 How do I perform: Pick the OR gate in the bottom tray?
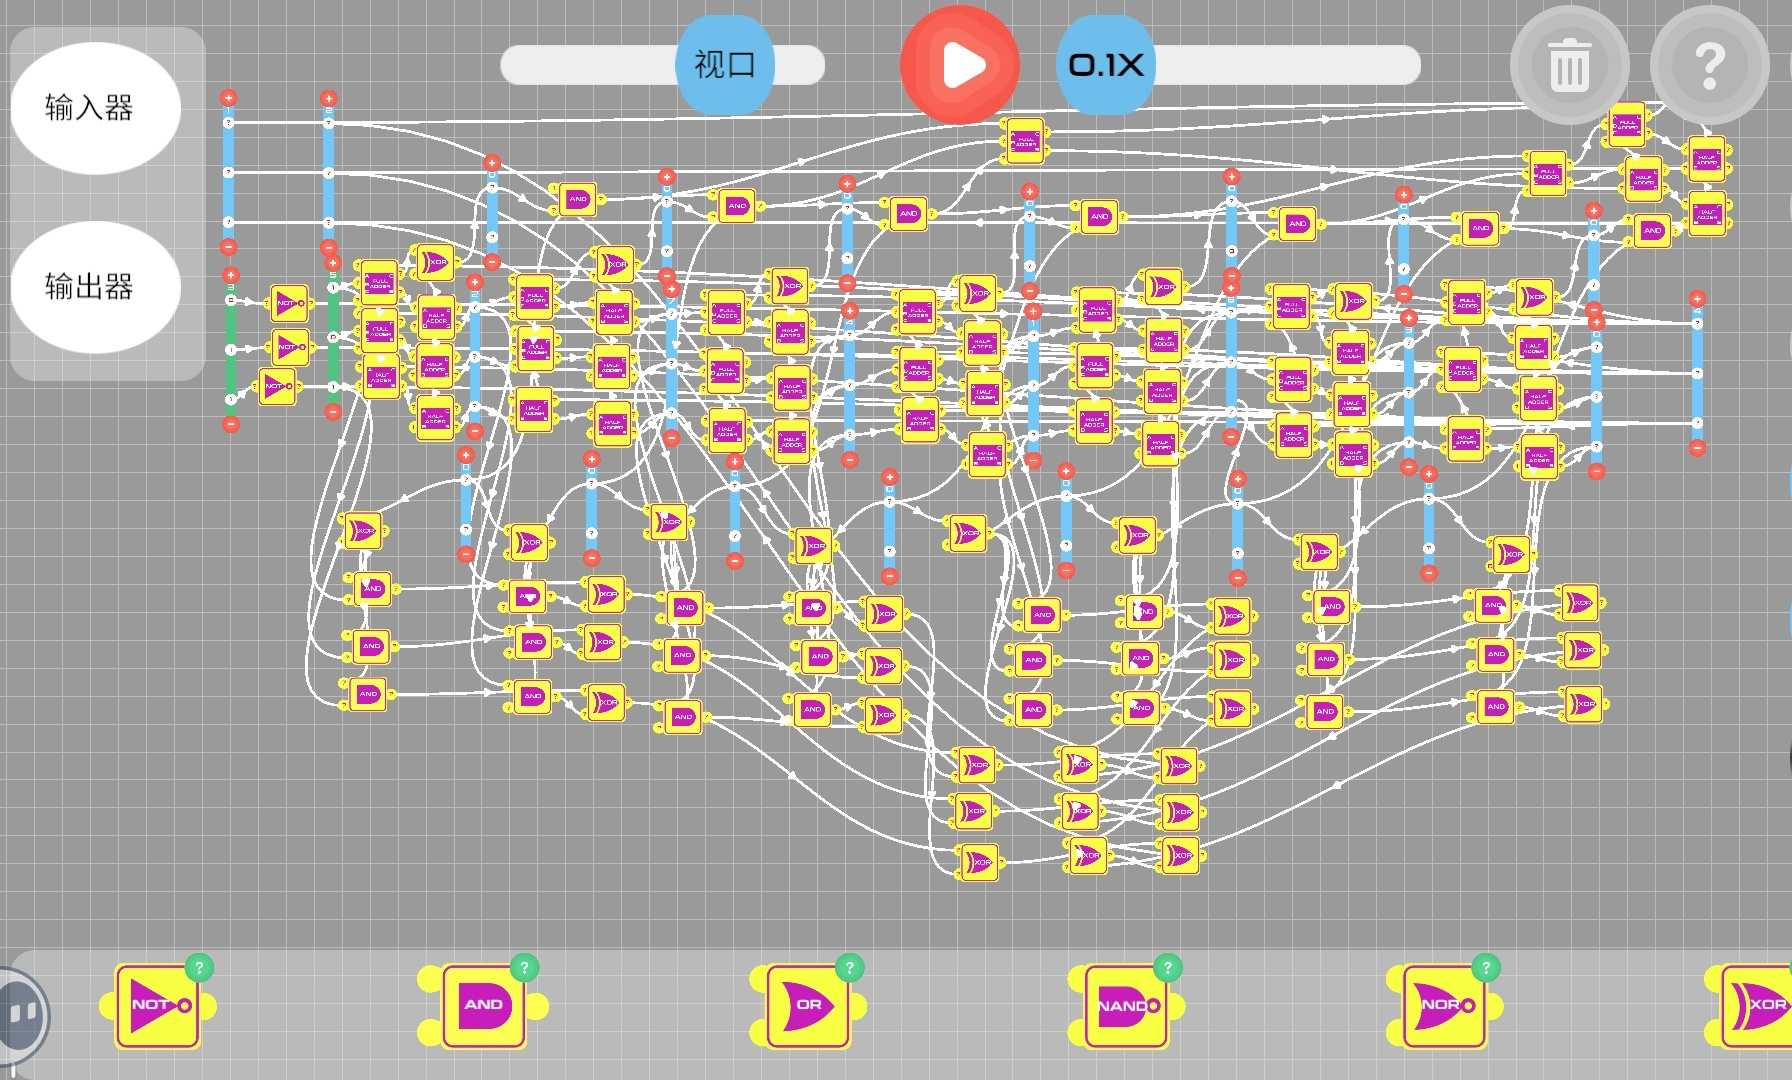(x=808, y=1005)
